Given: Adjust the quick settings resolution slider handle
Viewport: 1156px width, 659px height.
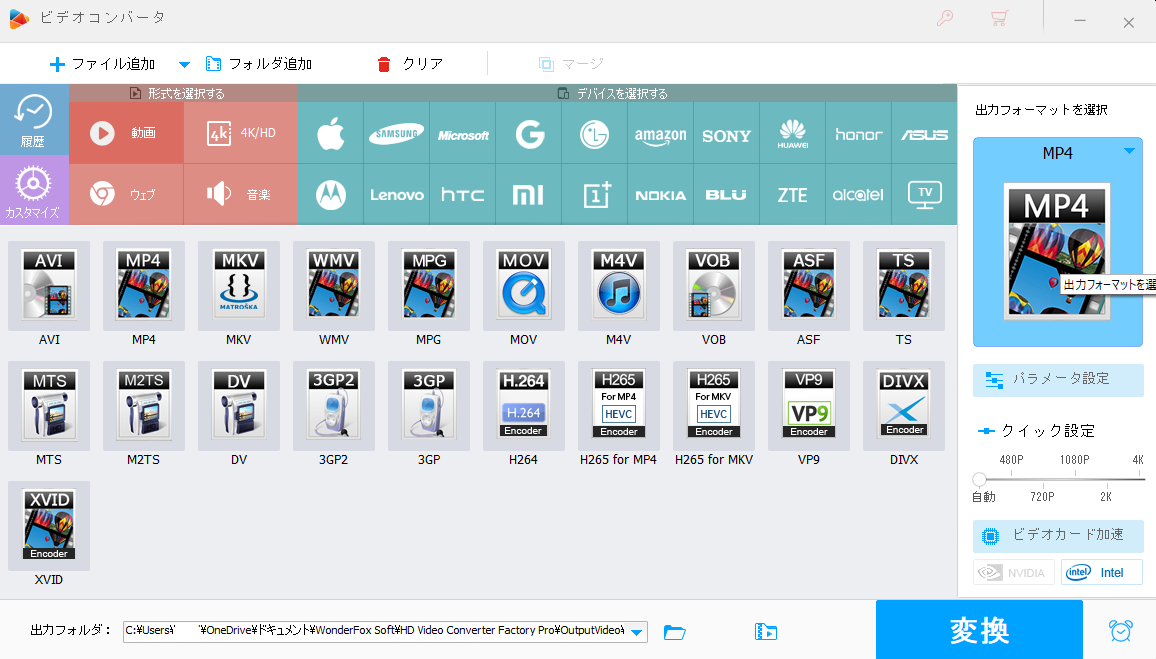Looking at the screenshot, I should click(979, 480).
